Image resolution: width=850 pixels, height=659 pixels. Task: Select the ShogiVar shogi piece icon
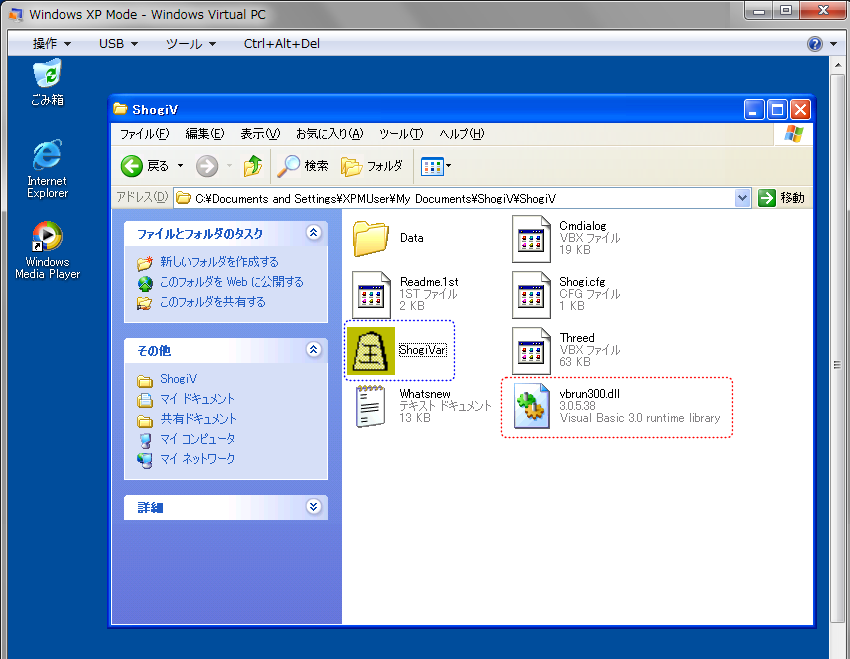point(371,351)
